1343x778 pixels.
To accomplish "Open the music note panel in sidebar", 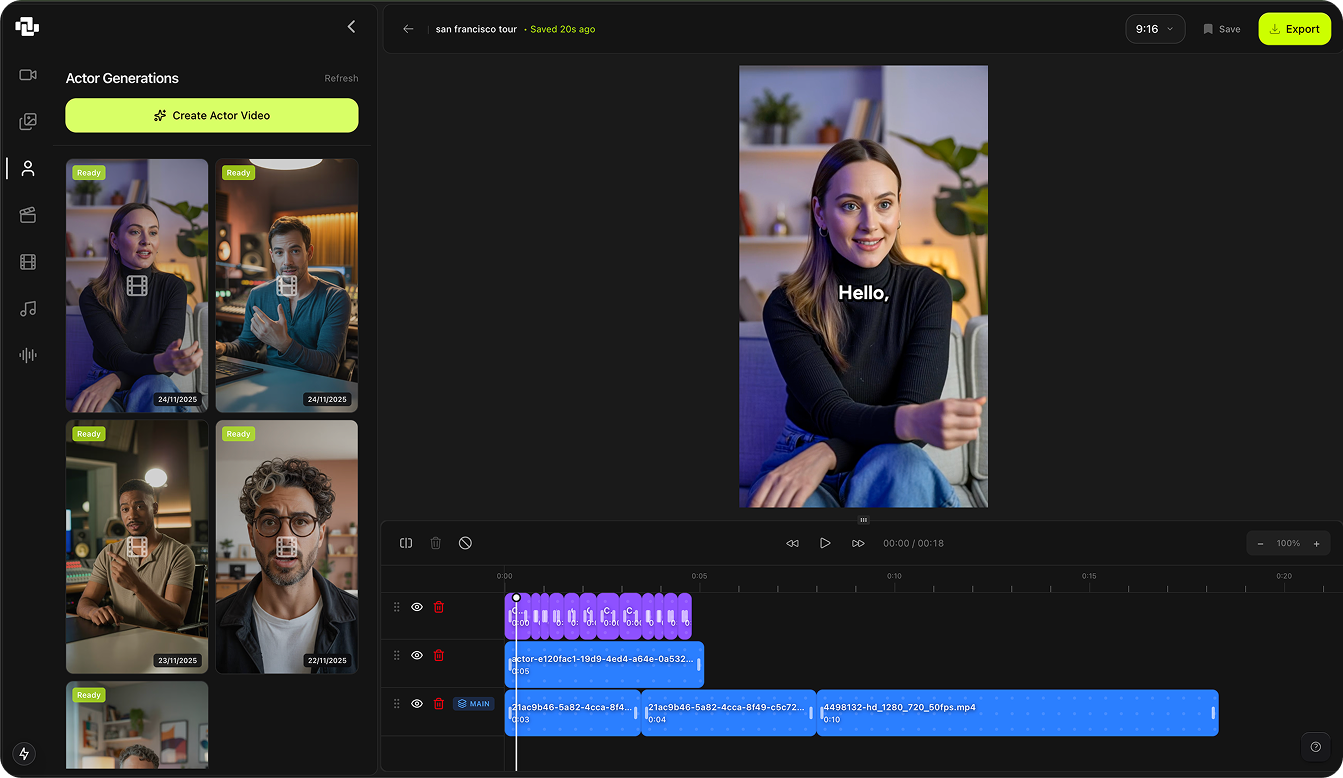I will (28, 309).
